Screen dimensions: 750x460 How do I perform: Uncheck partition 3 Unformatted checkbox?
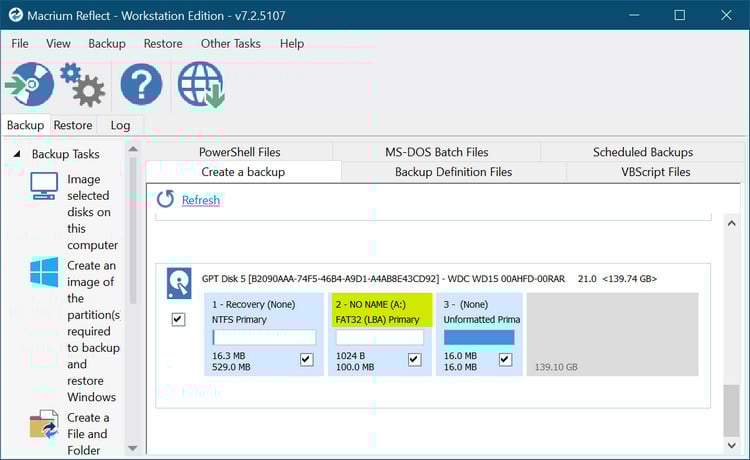click(505, 359)
